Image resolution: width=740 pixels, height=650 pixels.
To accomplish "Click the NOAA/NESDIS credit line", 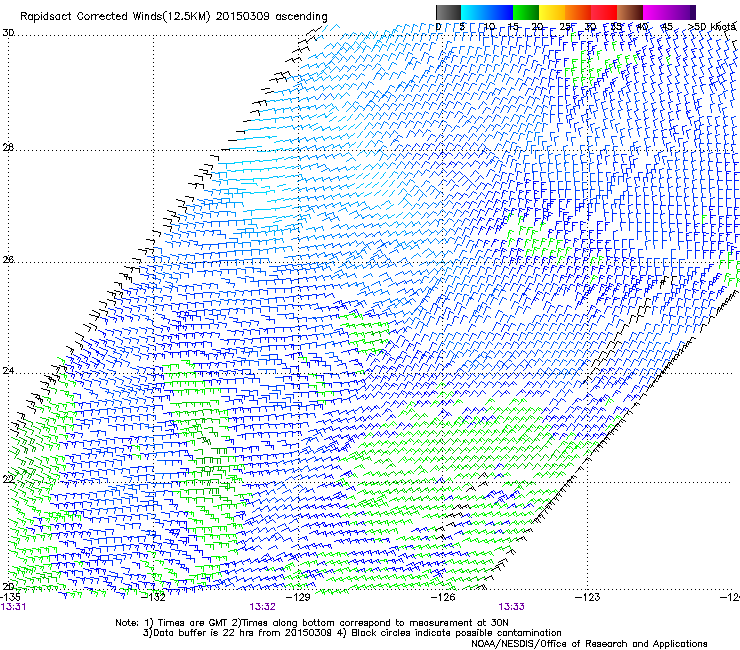I will pyautogui.click(x=589, y=644).
